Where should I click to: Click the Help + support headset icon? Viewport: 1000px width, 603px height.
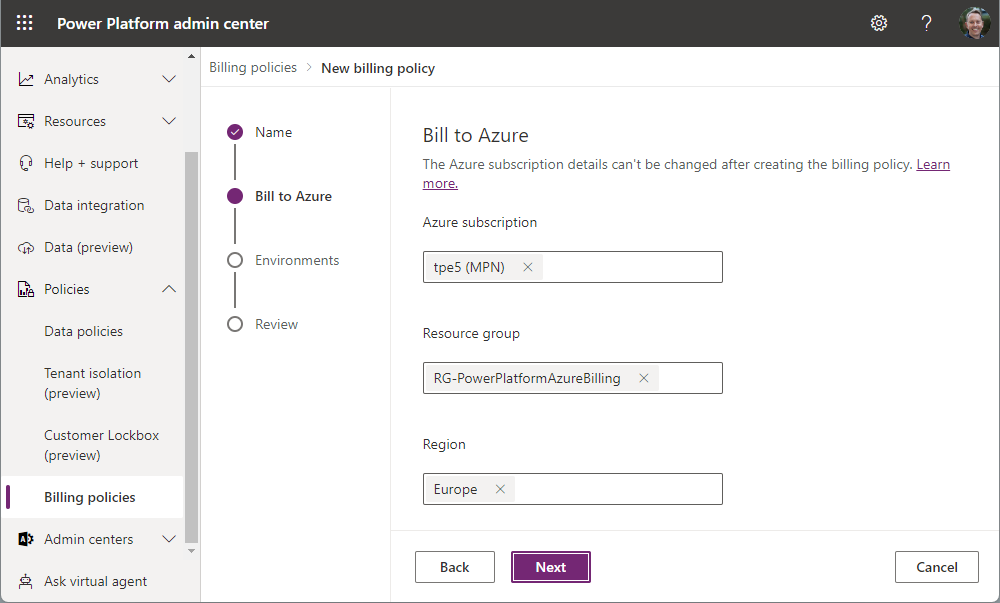click(x=27, y=163)
